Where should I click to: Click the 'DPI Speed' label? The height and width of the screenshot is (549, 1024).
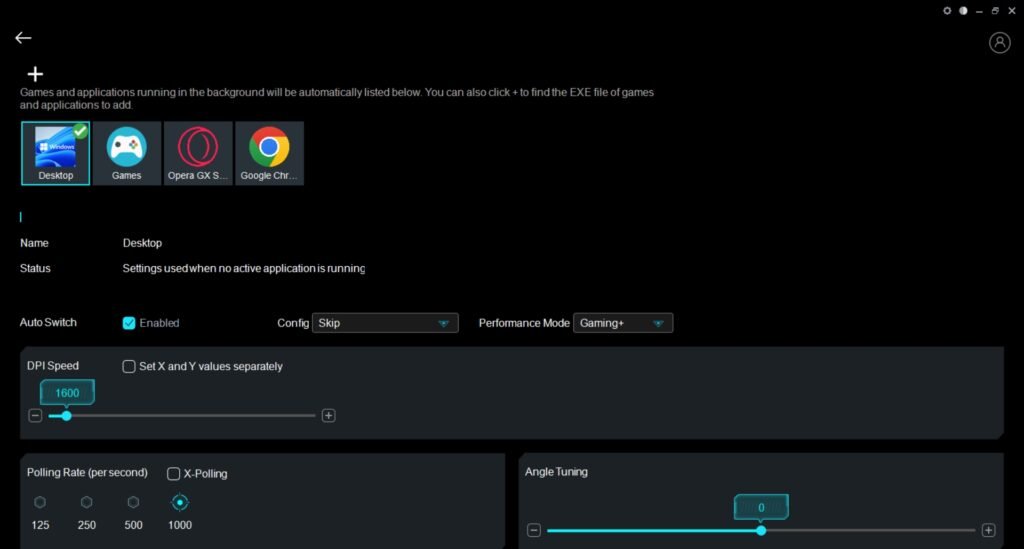point(53,366)
